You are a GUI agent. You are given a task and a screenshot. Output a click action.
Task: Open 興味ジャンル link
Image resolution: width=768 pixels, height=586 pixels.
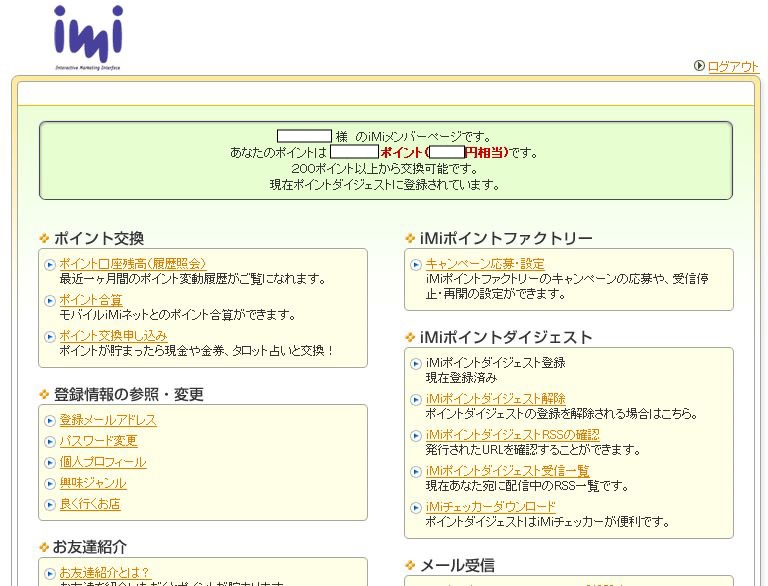click(93, 483)
